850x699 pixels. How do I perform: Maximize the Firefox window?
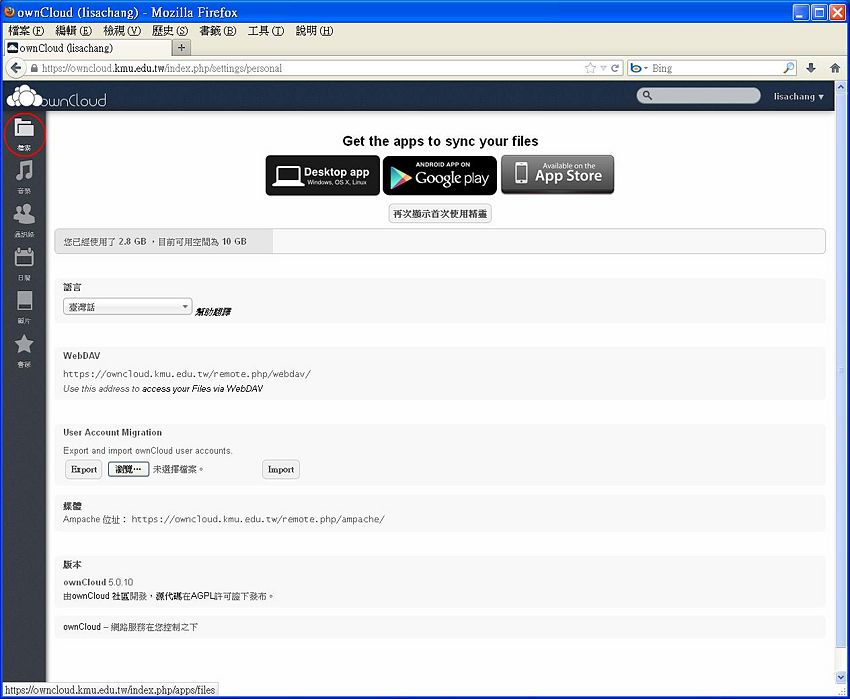point(820,12)
